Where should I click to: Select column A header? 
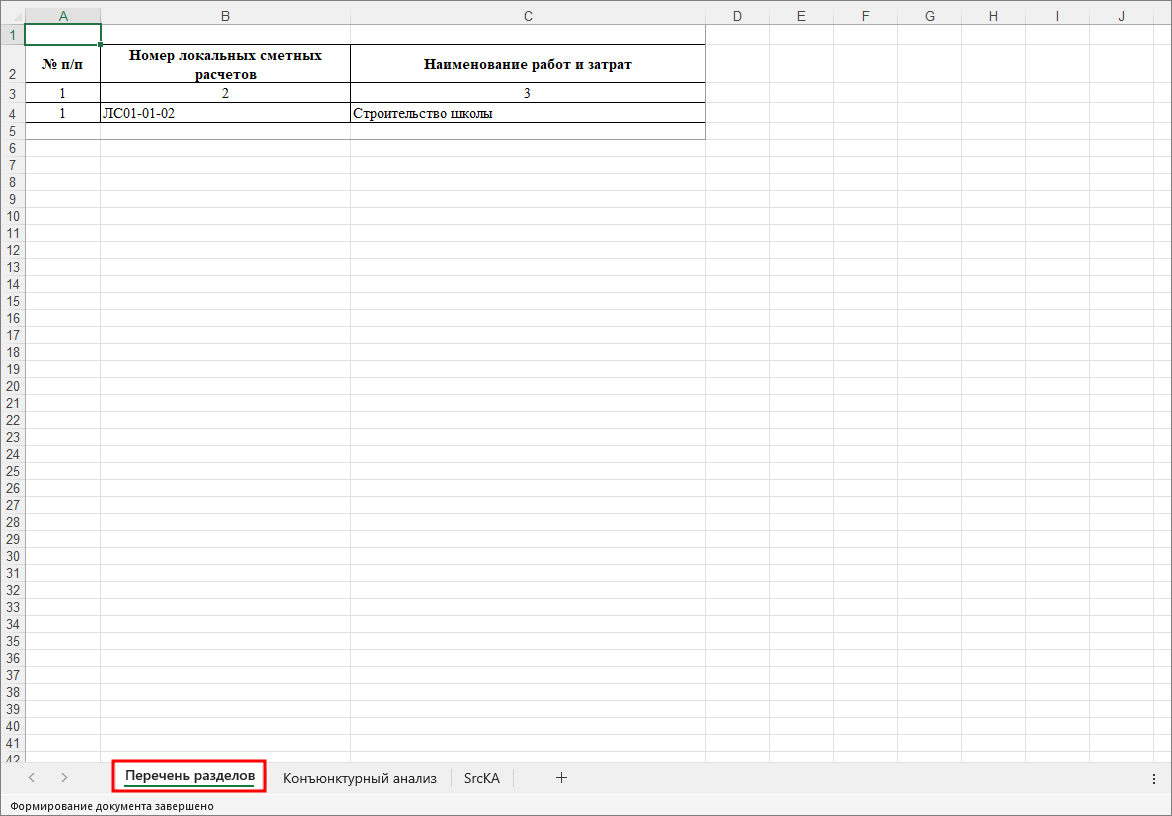[63, 16]
